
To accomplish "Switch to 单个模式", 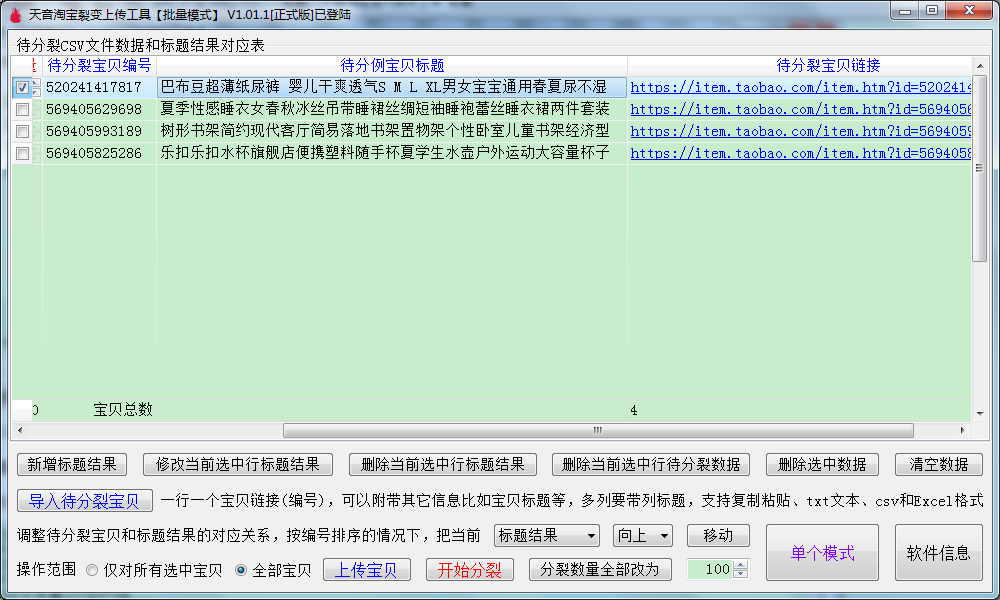I will tap(822, 553).
